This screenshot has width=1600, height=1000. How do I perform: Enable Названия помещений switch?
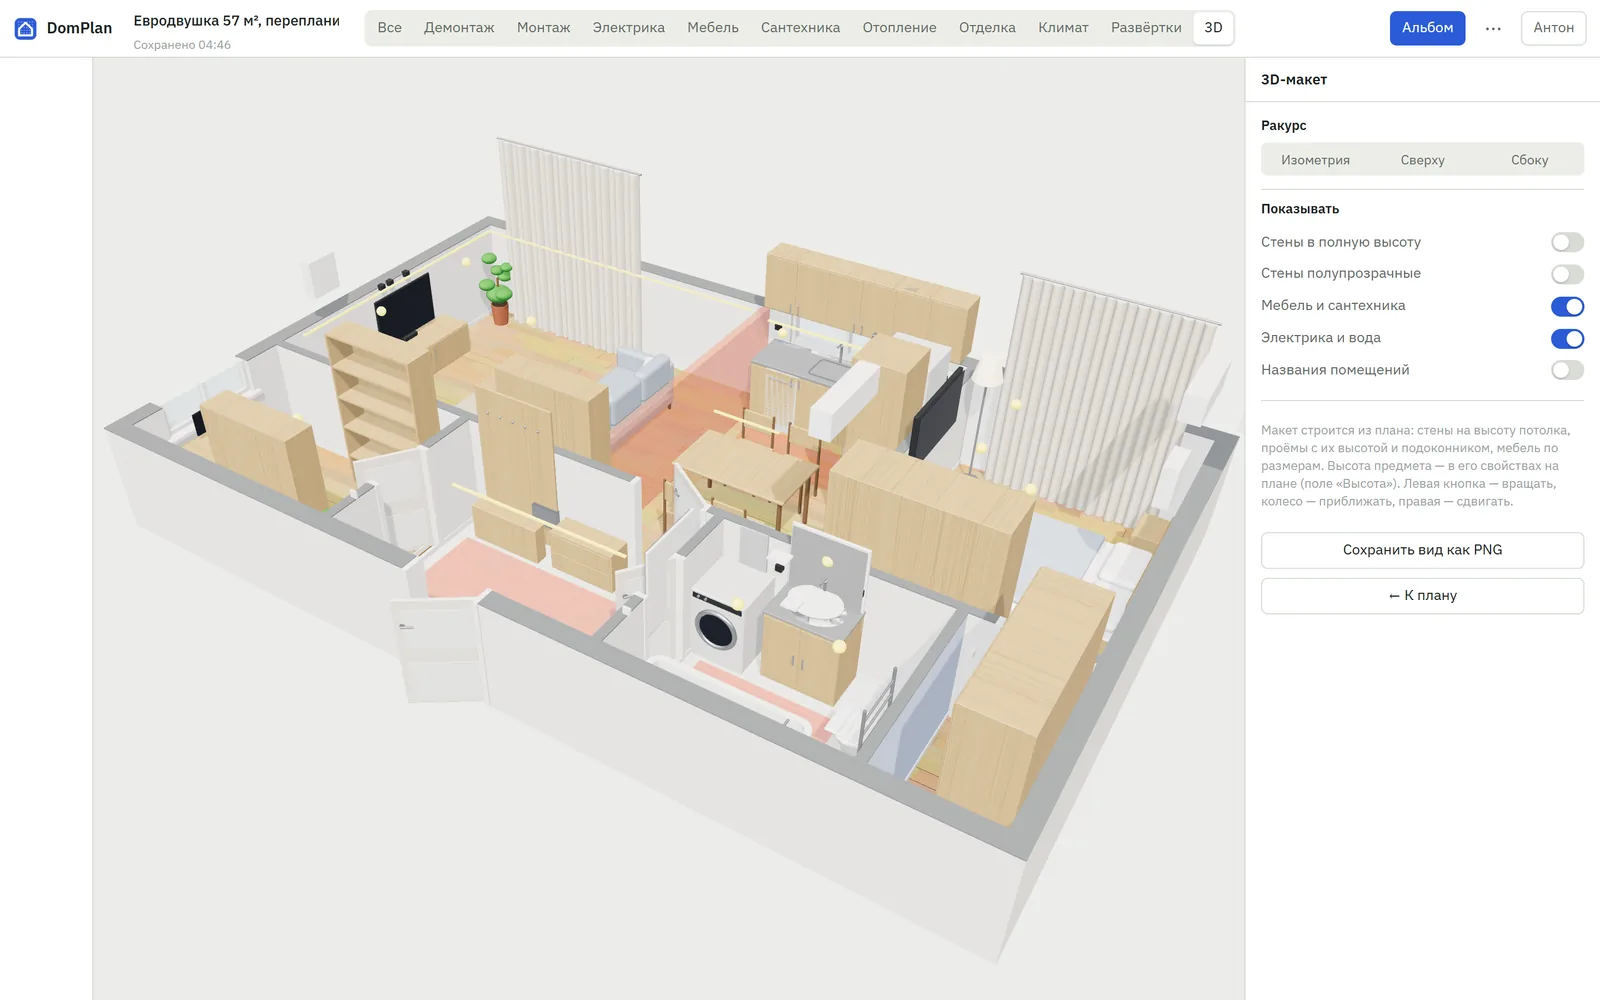tap(1567, 370)
